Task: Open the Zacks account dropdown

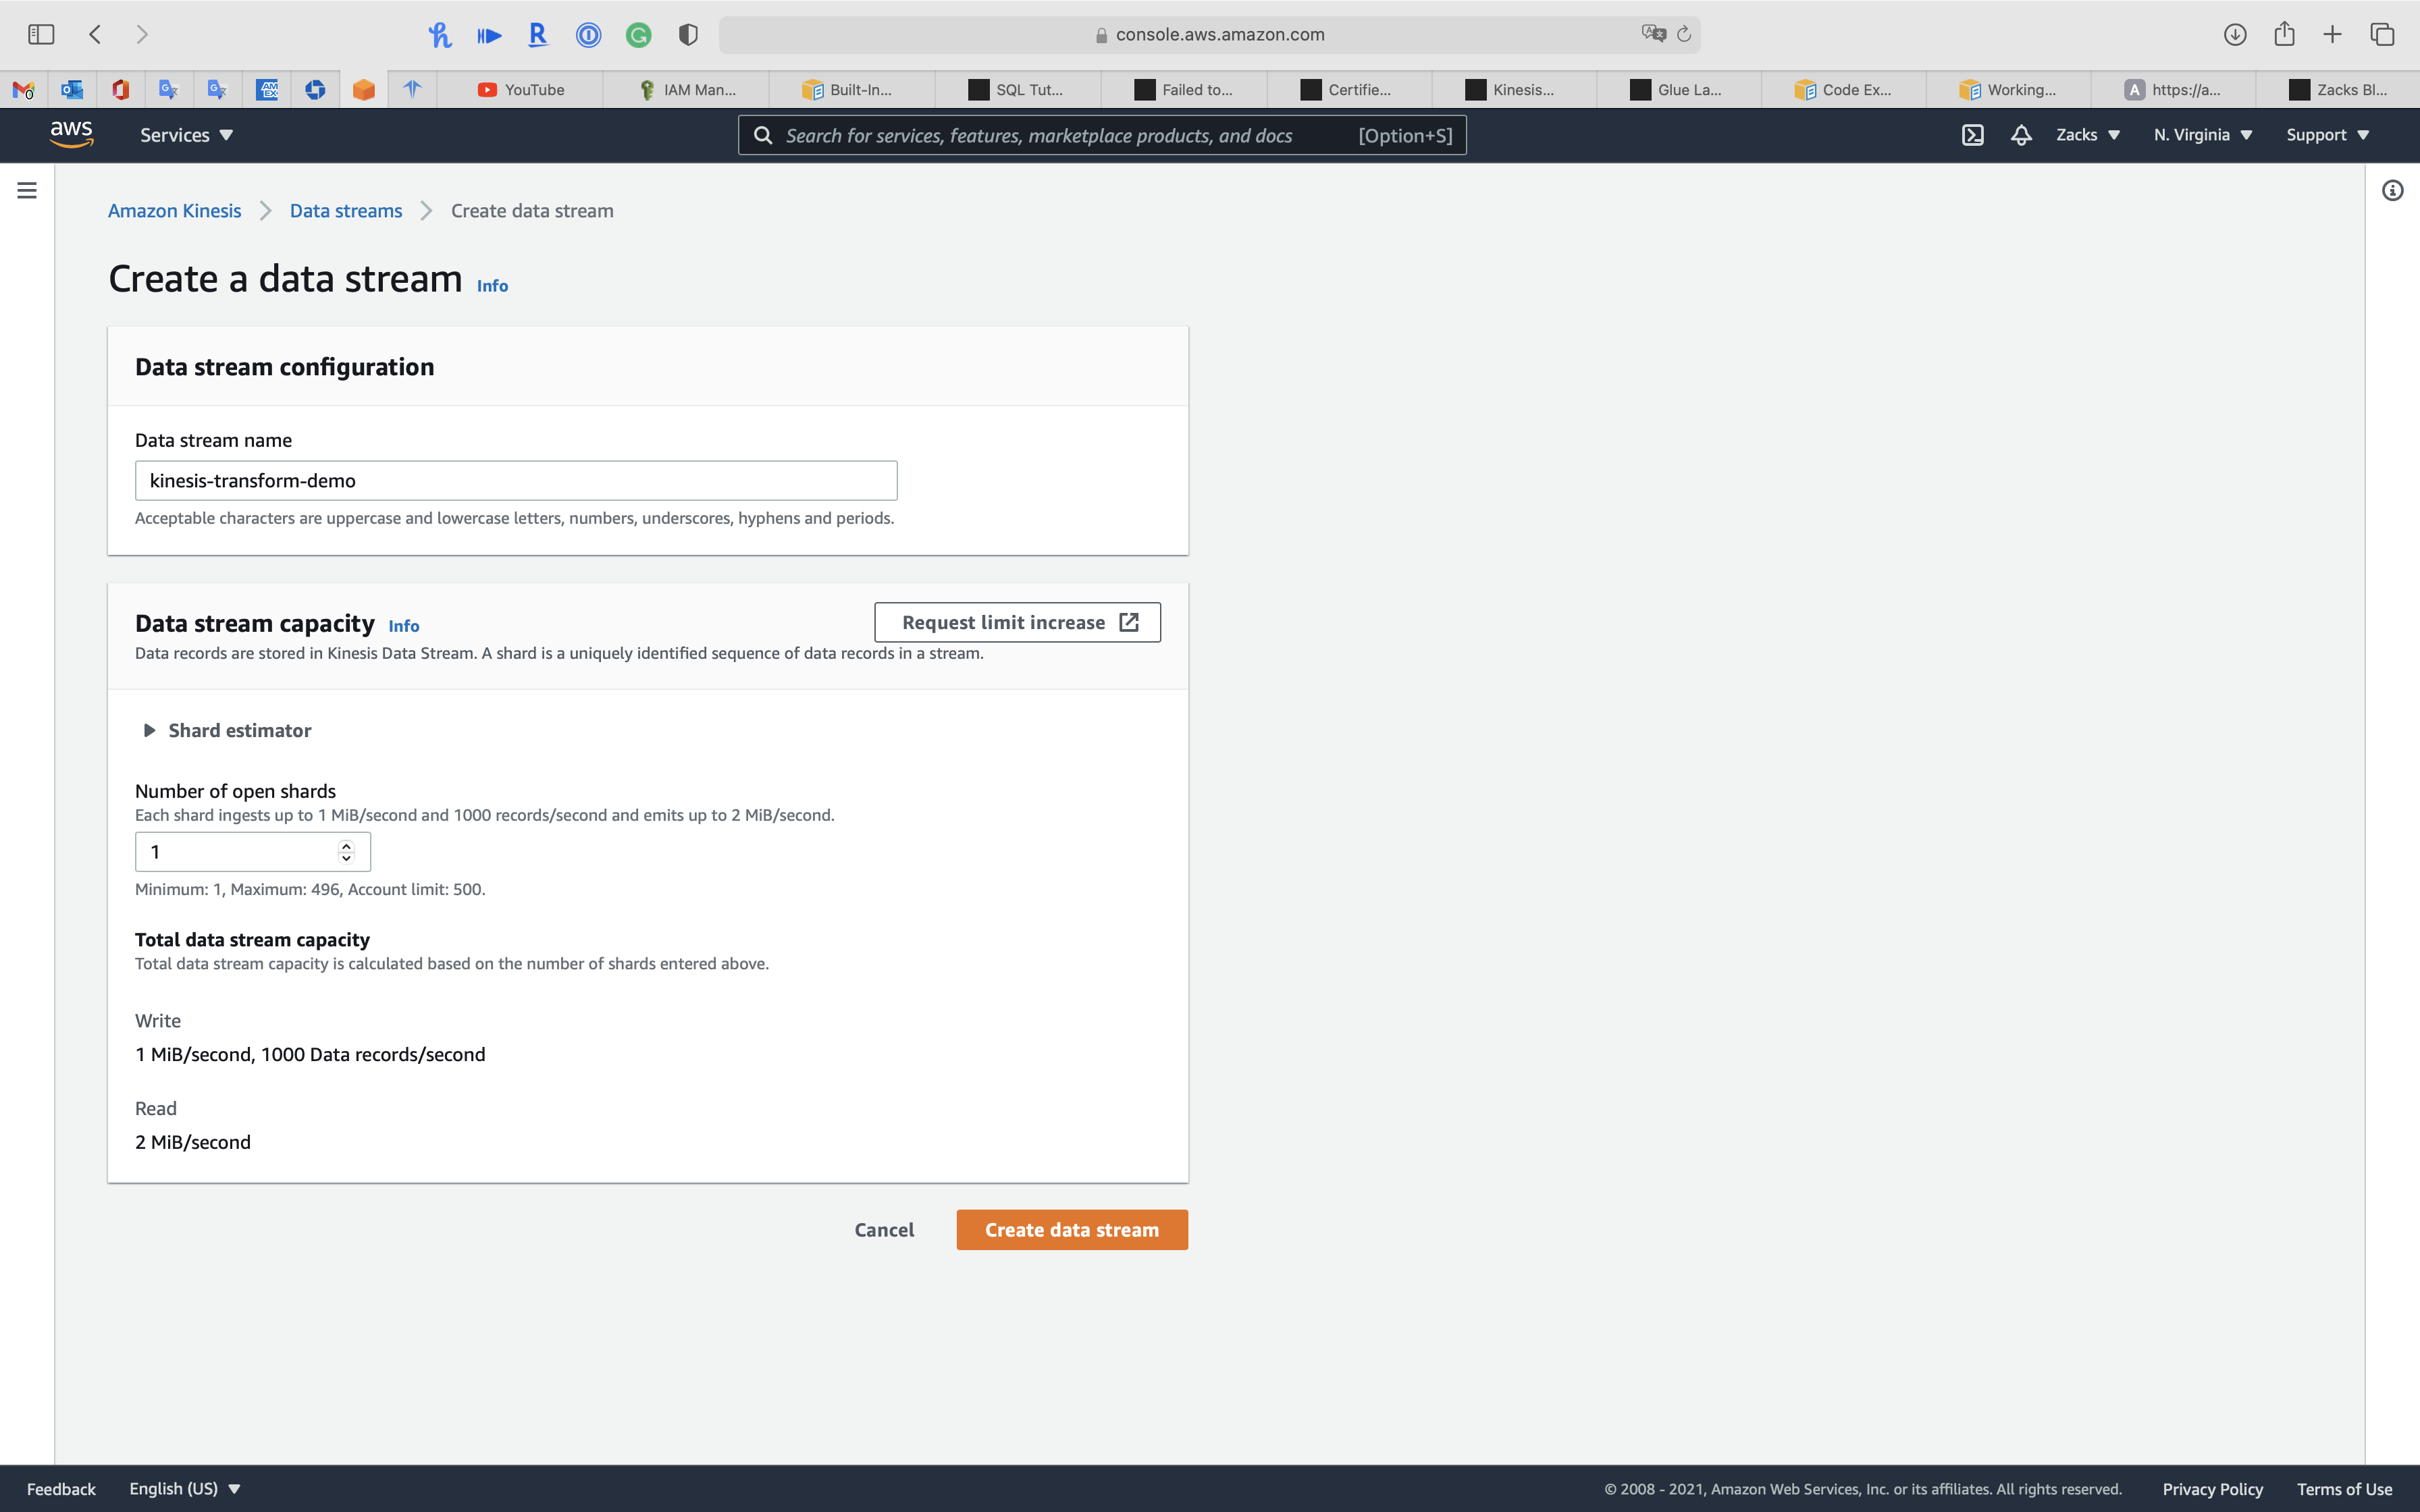Action: click(x=2087, y=135)
